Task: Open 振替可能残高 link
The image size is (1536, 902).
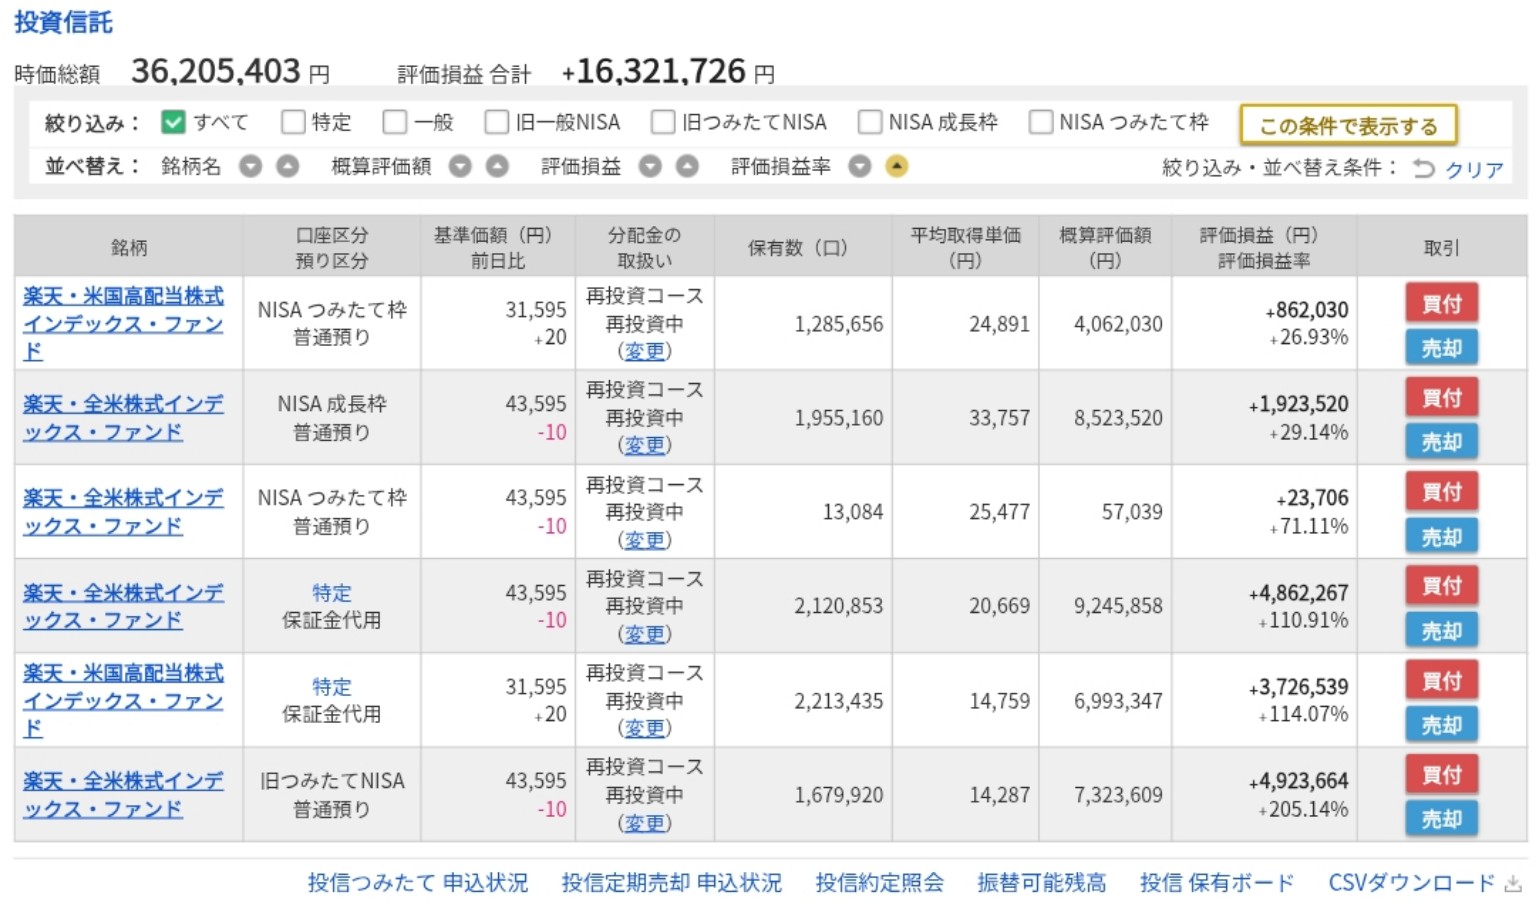Action: click(x=1041, y=883)
